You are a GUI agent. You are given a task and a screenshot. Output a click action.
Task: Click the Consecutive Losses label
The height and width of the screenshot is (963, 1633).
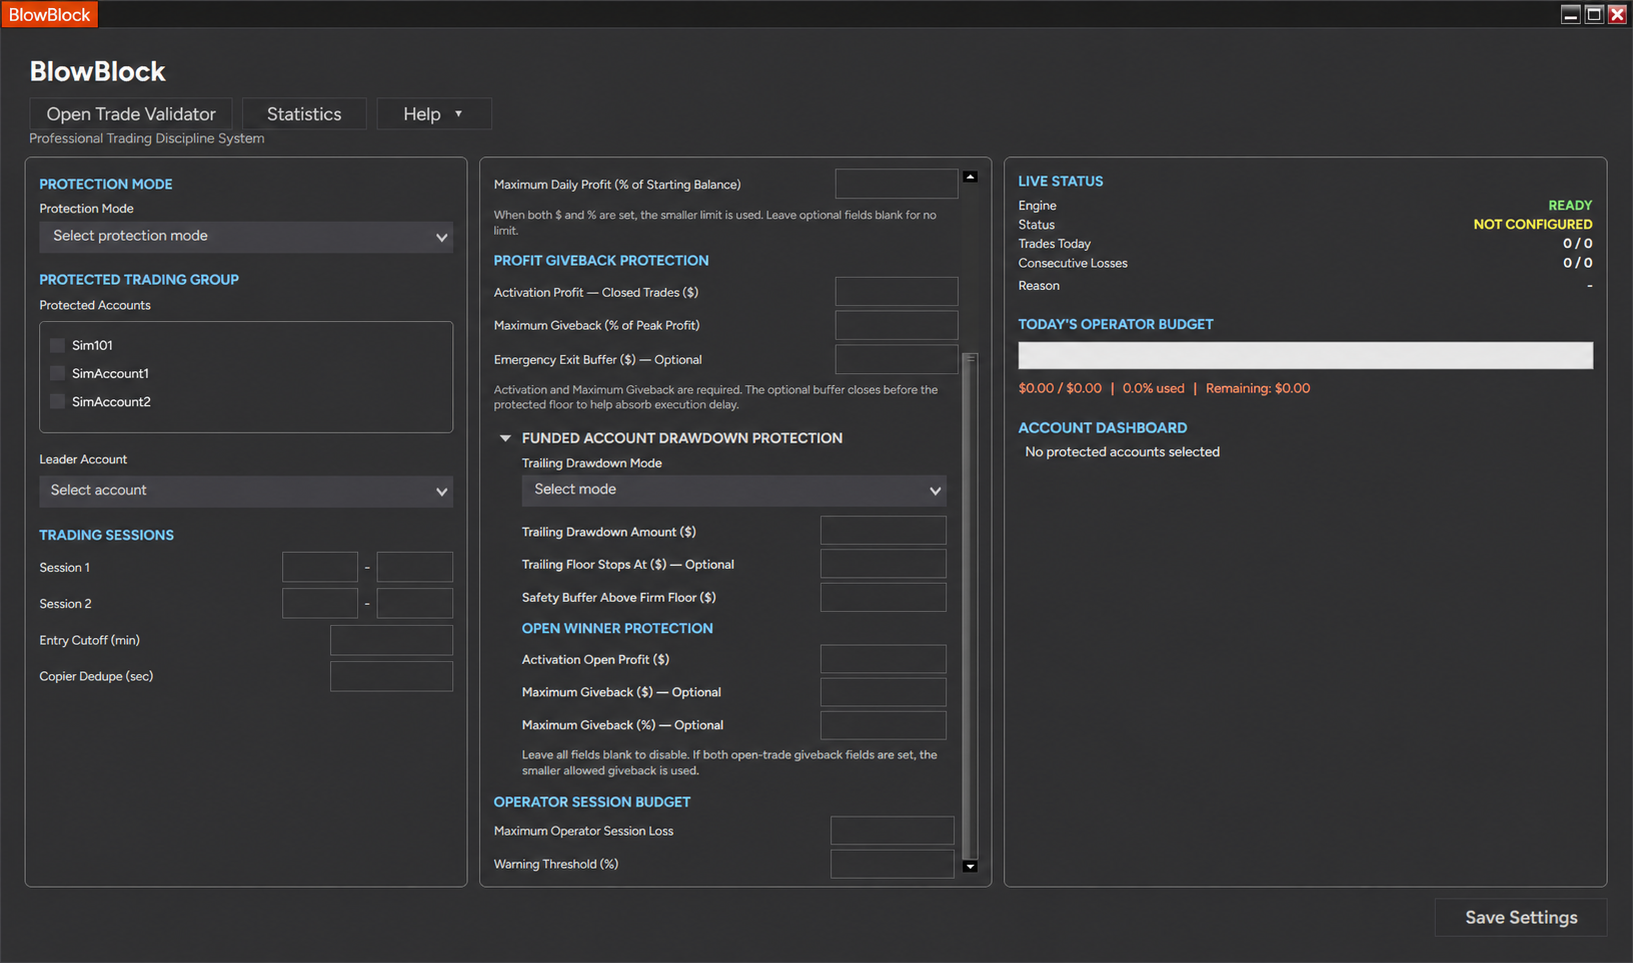[x=1072, y=263]
